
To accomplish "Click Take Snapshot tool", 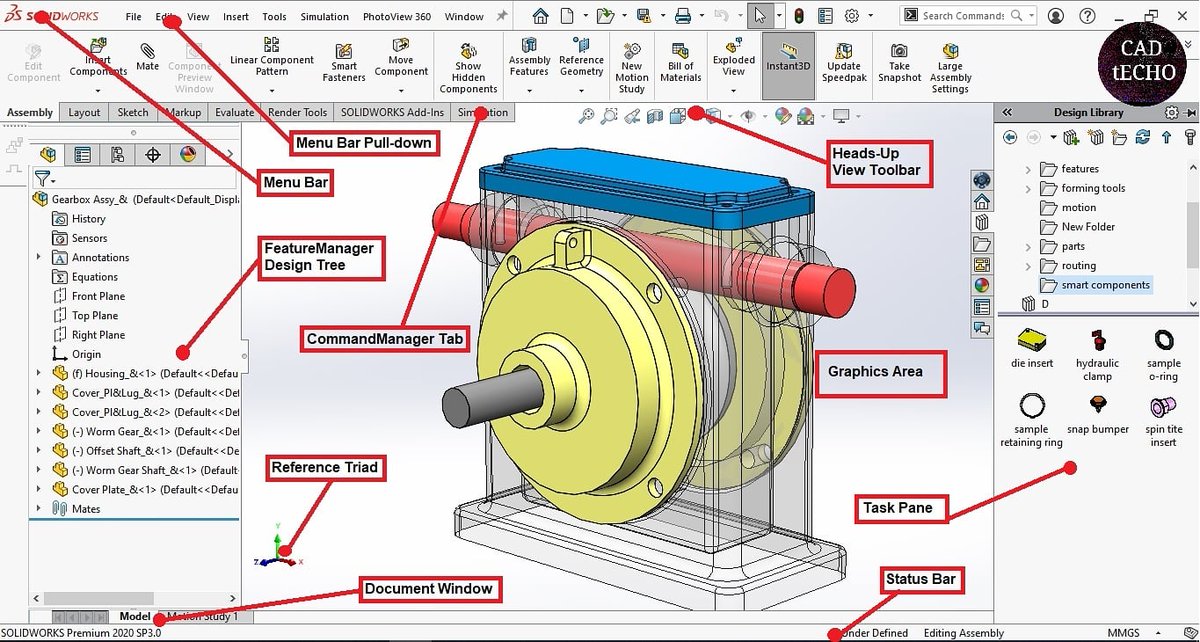I will click(x=900, y=63).
